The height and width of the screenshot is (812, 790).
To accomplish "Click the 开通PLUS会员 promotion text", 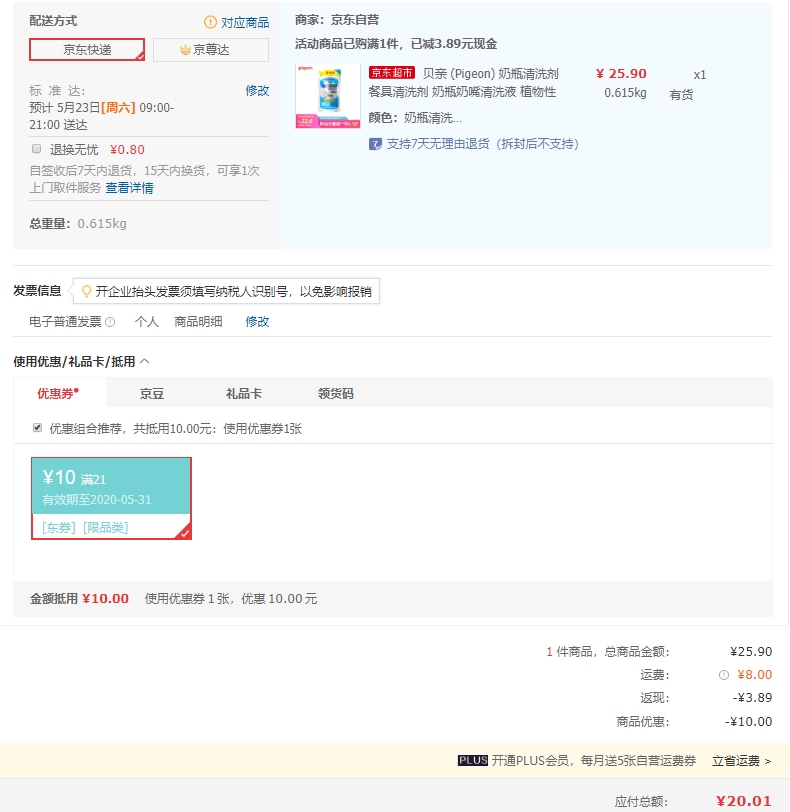I will point(594,761).
